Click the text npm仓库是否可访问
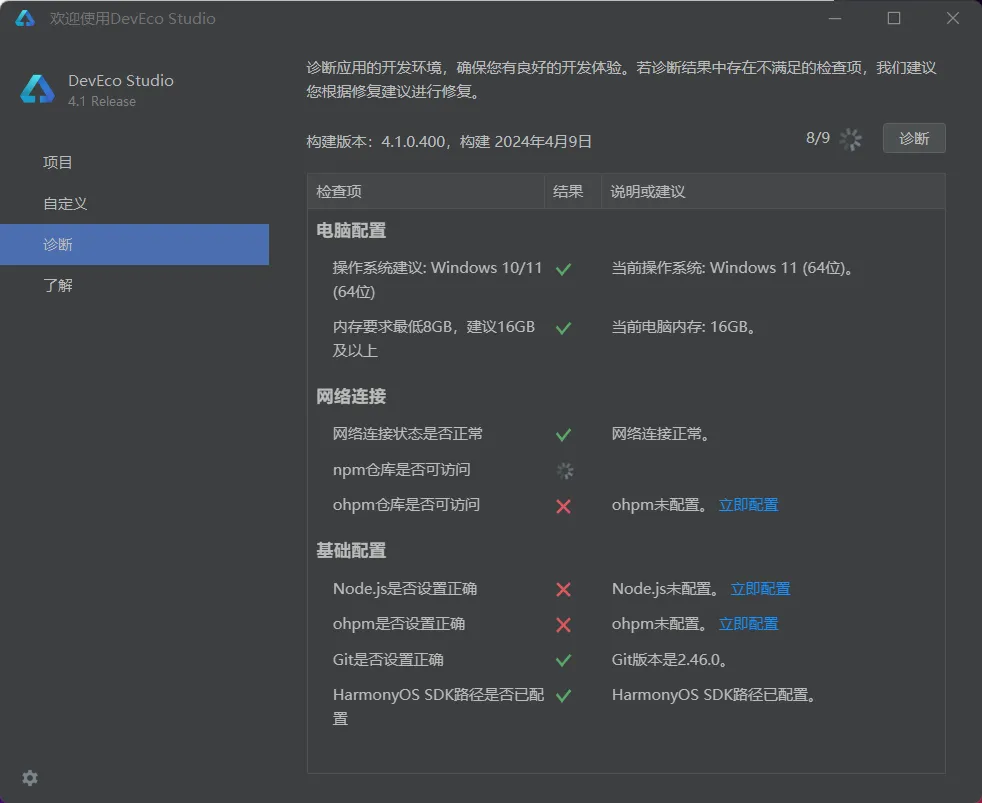This screenshot has height=803, width=982. tap(401, 470)
